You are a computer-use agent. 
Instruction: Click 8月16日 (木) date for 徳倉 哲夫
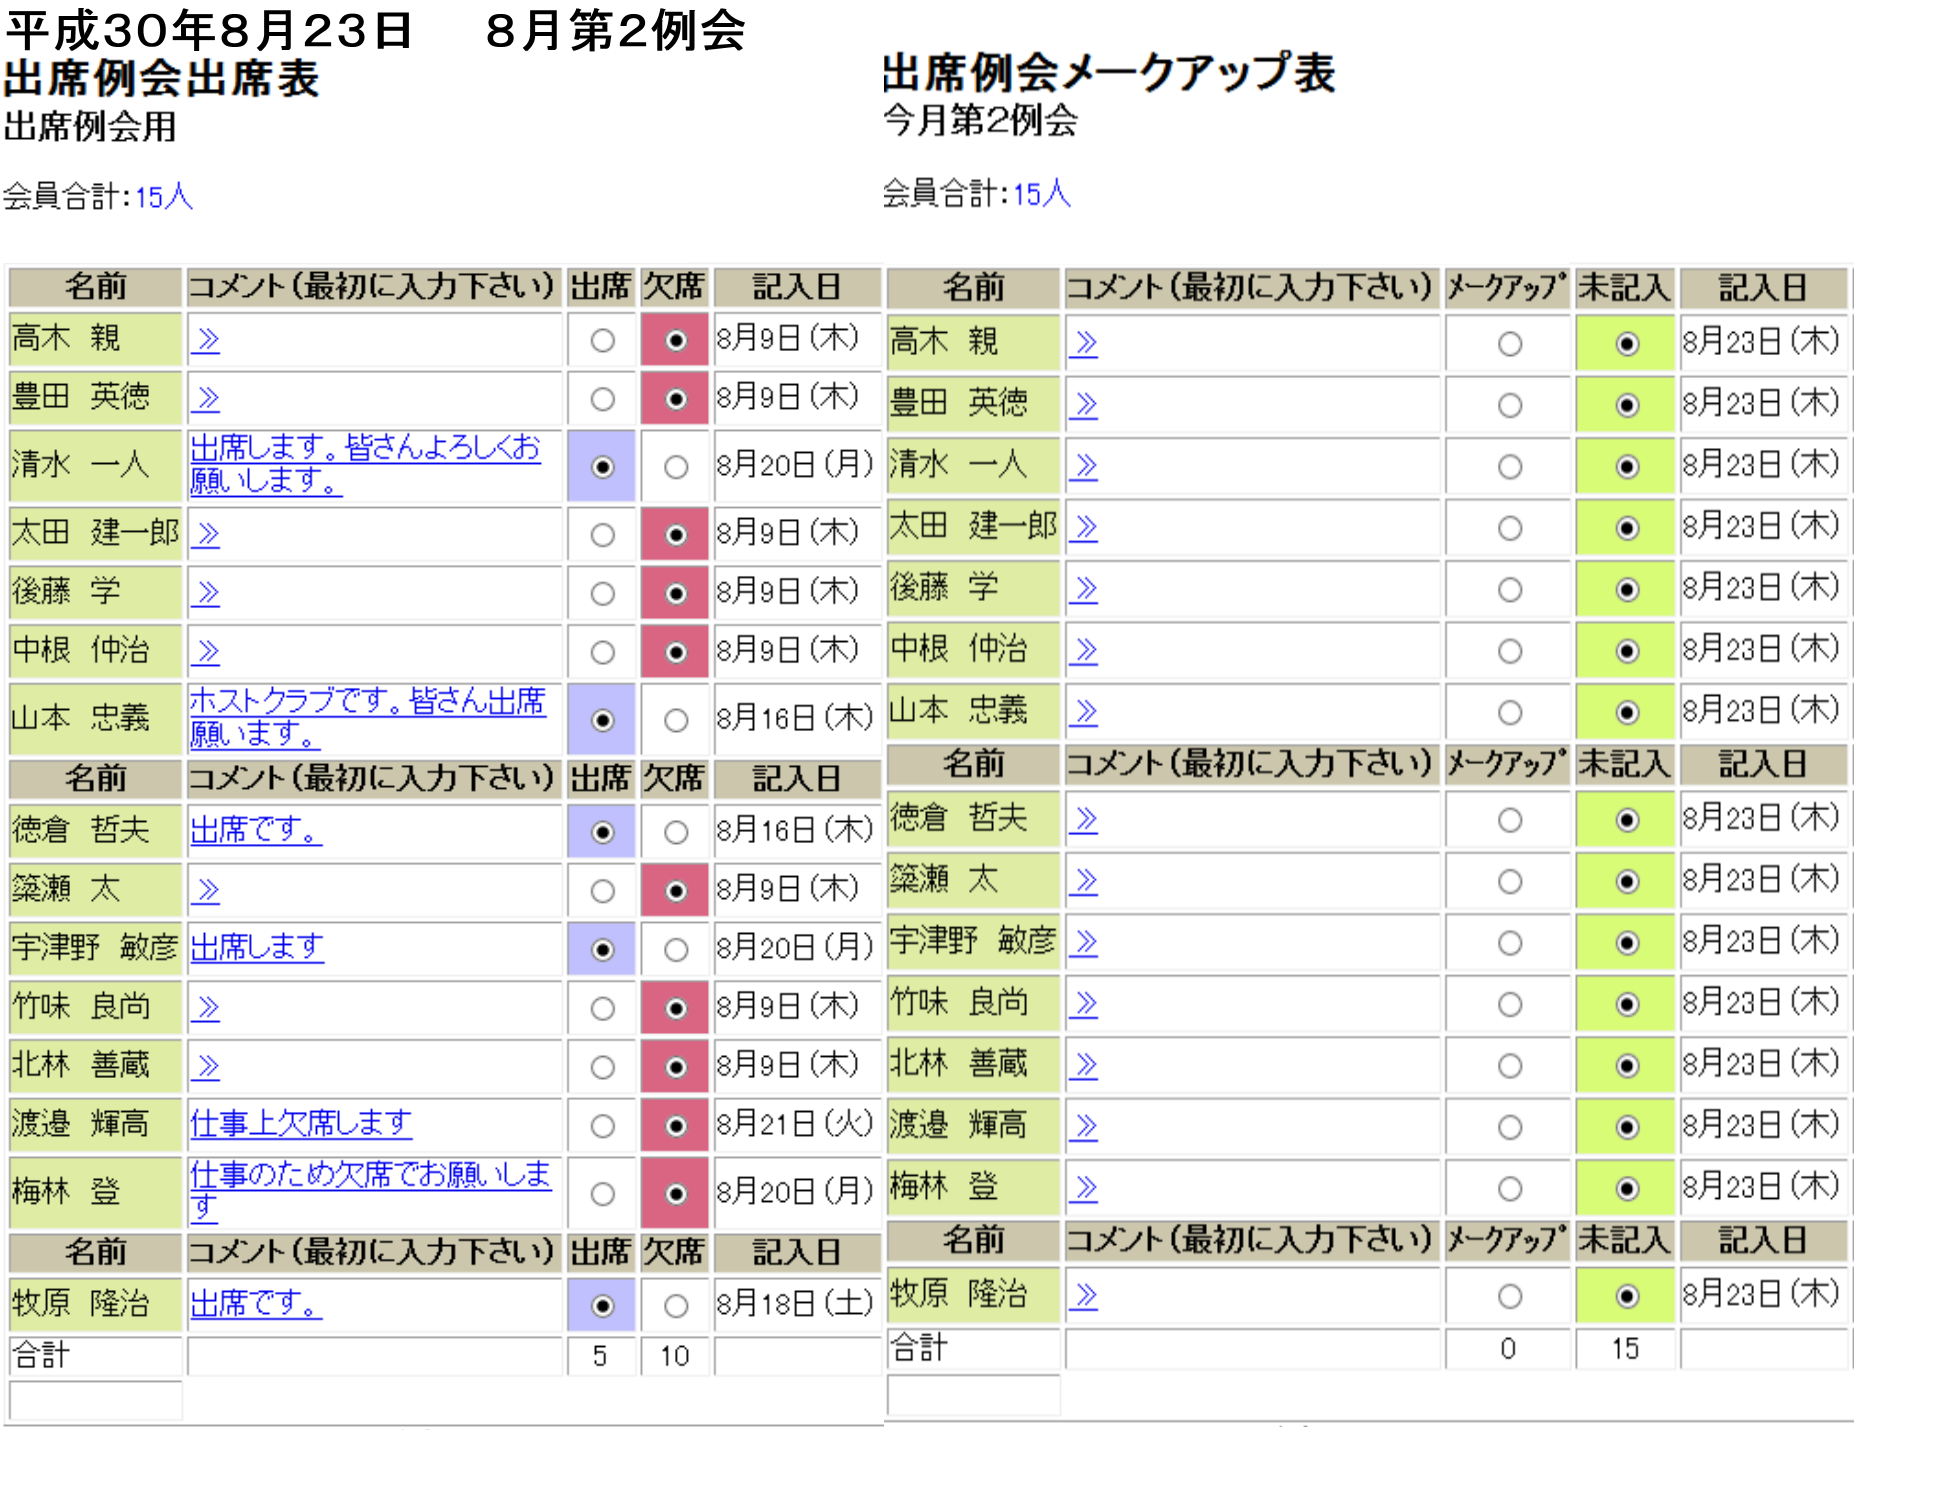794,829
